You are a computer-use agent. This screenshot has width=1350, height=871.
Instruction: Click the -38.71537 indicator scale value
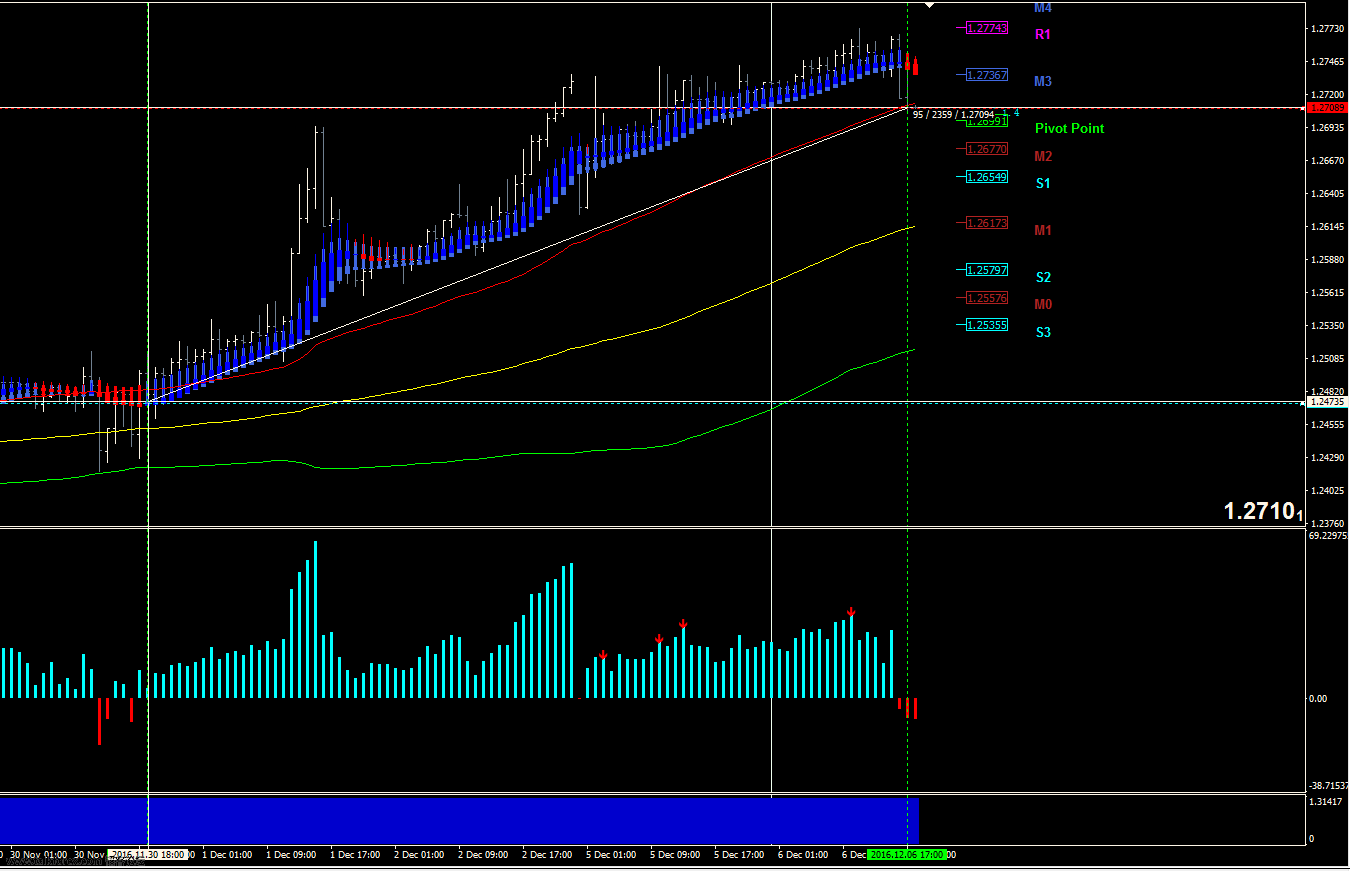[1328, 786]
